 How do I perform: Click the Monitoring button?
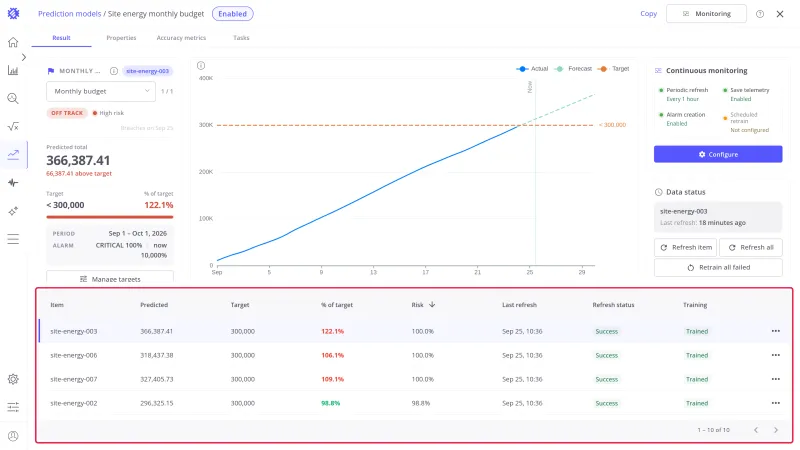706,14
